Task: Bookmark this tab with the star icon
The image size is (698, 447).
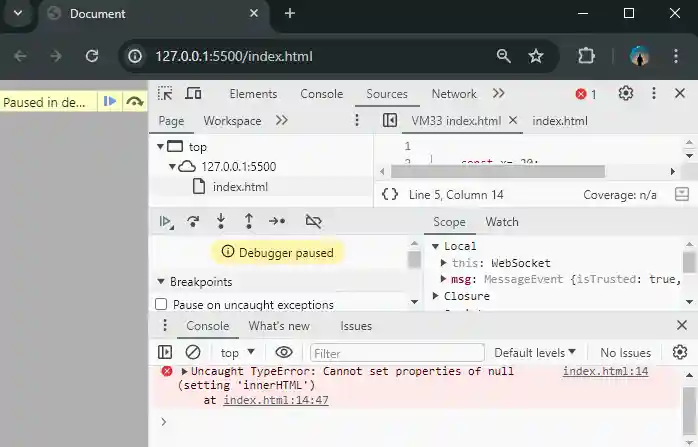Action: [x=536, y=56]
